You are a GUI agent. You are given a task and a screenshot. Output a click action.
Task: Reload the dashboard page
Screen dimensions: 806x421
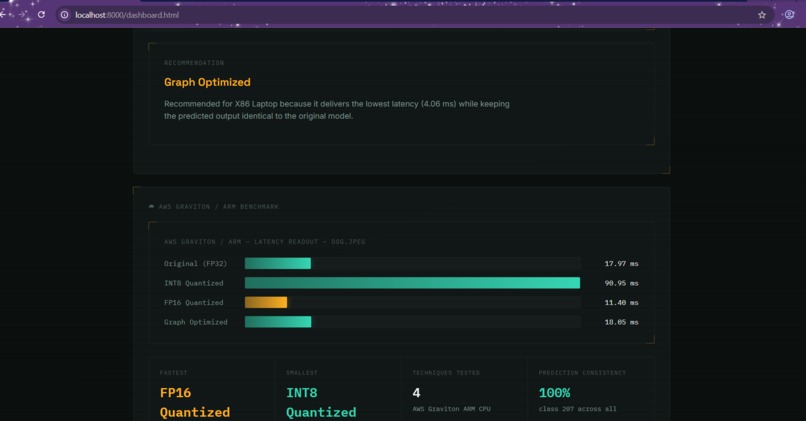point(41,15)
